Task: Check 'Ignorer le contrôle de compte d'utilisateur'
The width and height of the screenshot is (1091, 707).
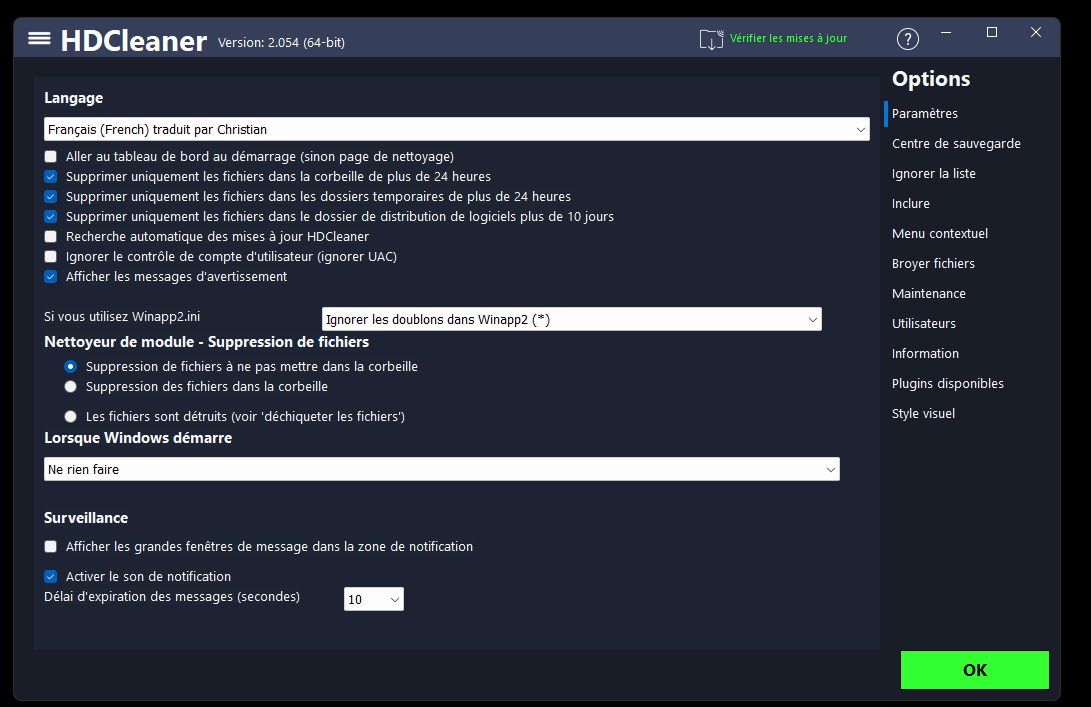Action: [x=51, y=257]
